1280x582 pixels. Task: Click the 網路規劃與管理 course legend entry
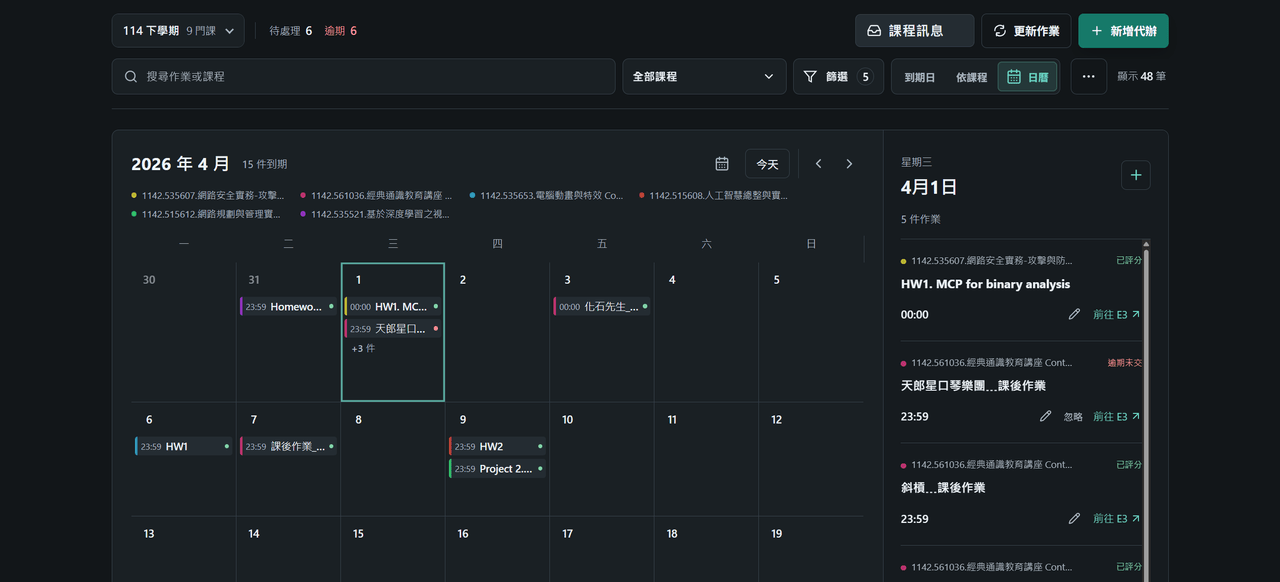coord(208,214)
